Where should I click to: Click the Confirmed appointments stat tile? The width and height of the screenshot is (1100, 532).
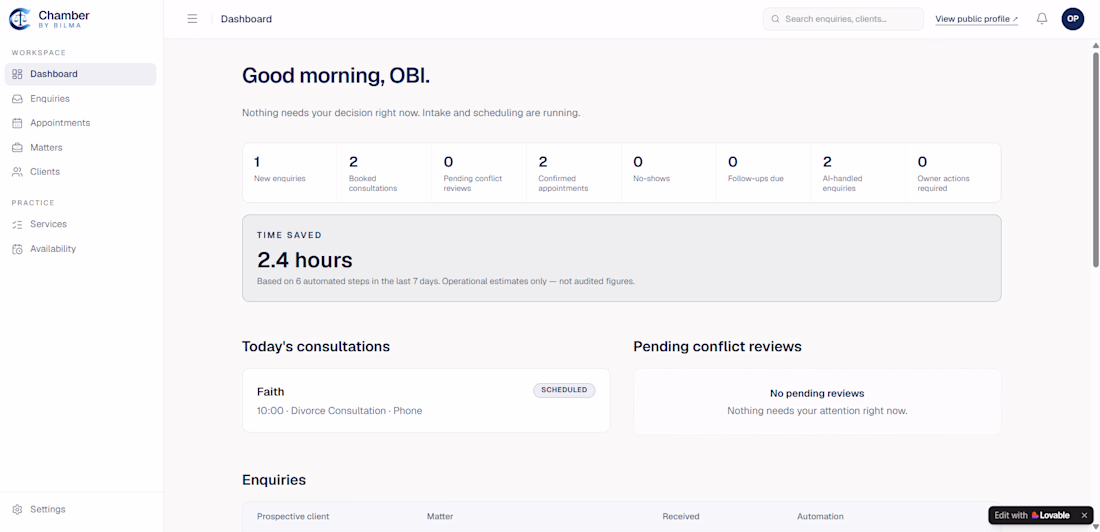click(573, 173)
